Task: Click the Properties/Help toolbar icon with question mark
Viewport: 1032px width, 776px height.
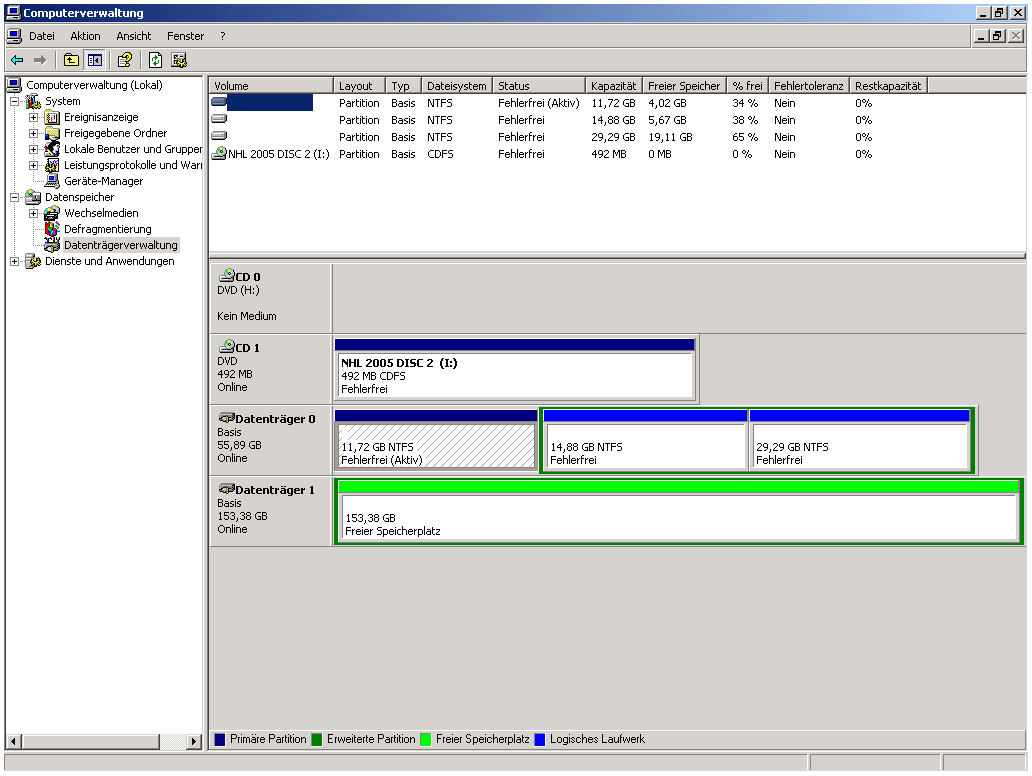Action: 124,61
